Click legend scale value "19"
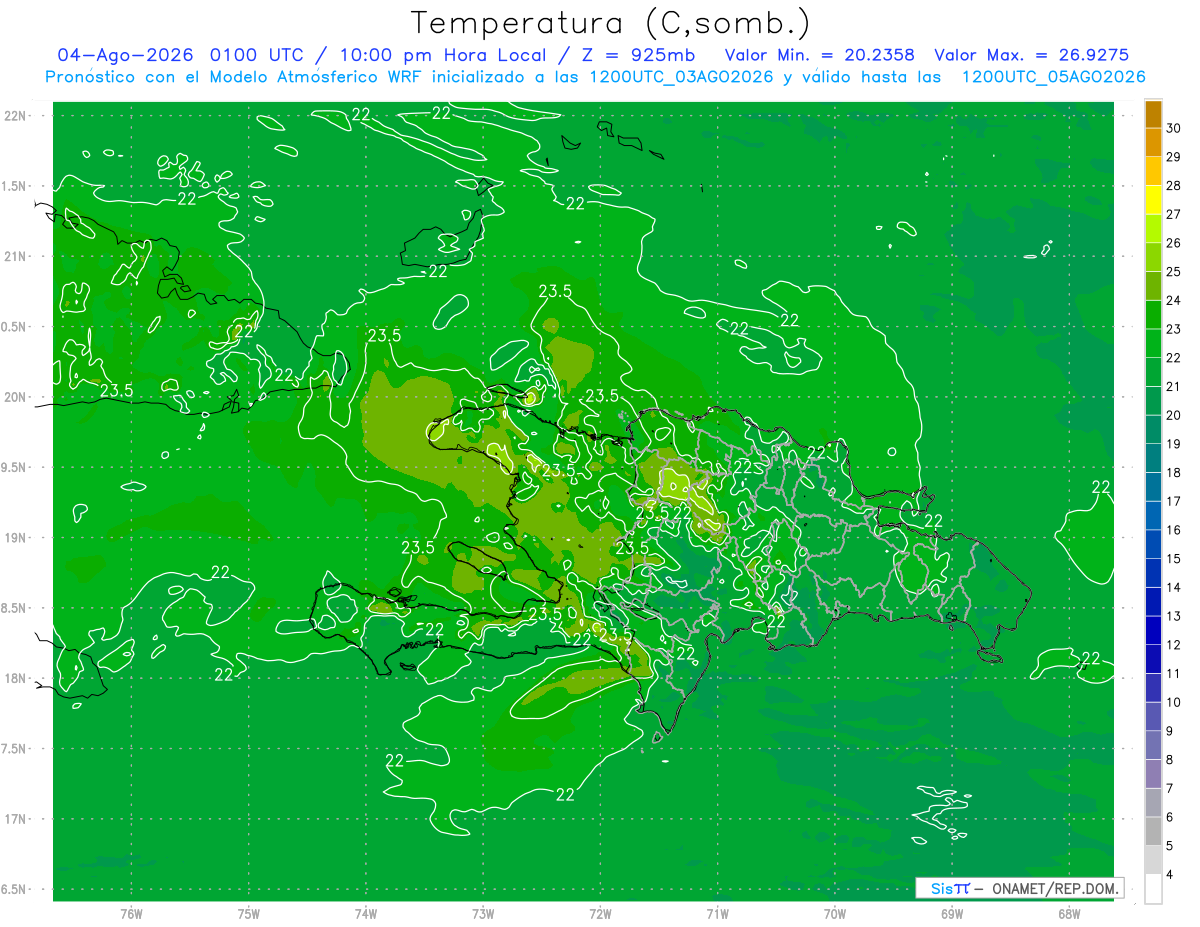 click(1173, 444)
